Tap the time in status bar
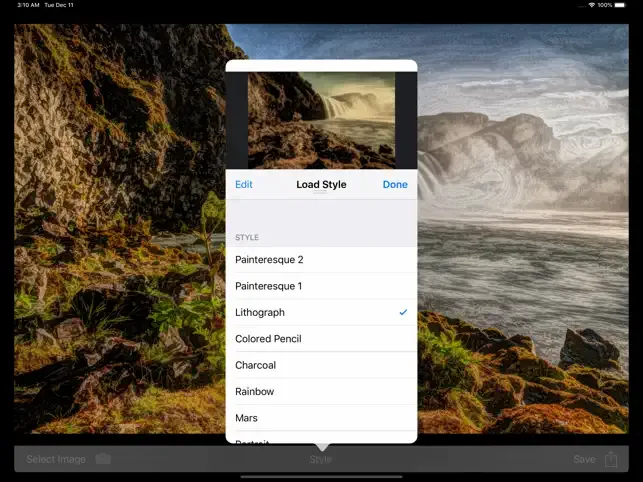Image resolution: width=643 pixels, height=482 pixels. coord(28,5)
